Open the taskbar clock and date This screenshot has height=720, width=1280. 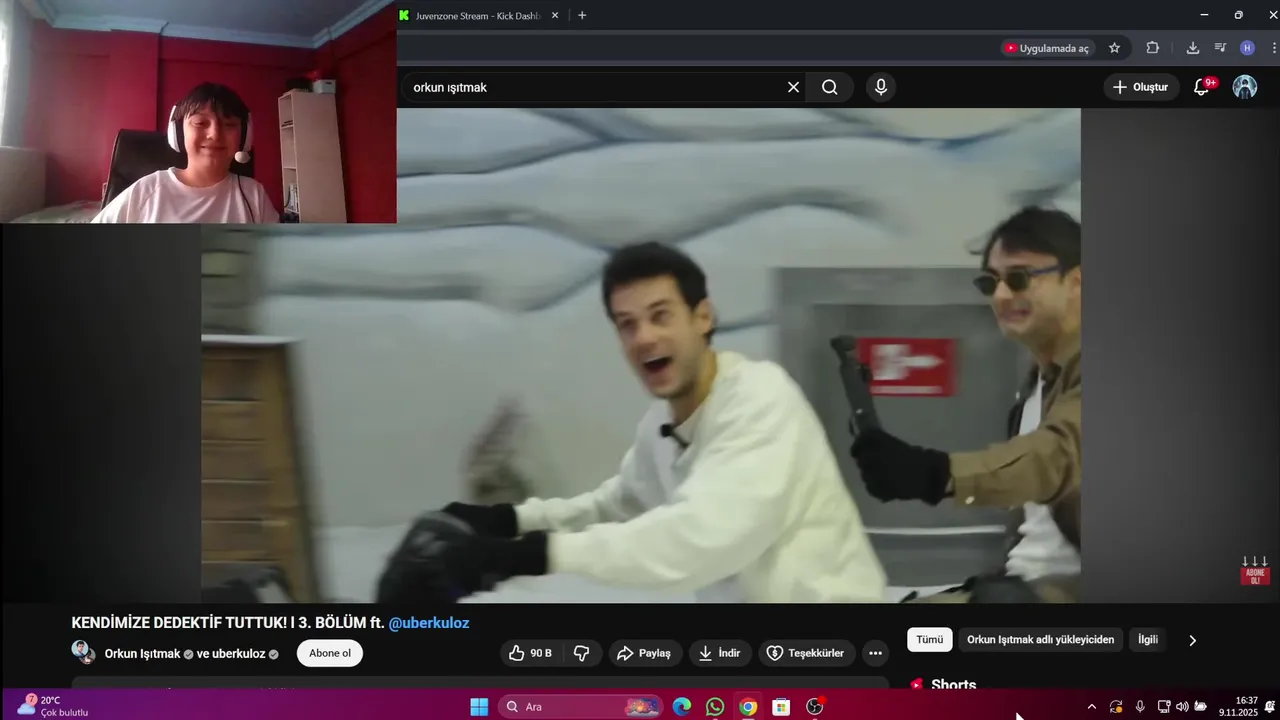click(1238, 707)
